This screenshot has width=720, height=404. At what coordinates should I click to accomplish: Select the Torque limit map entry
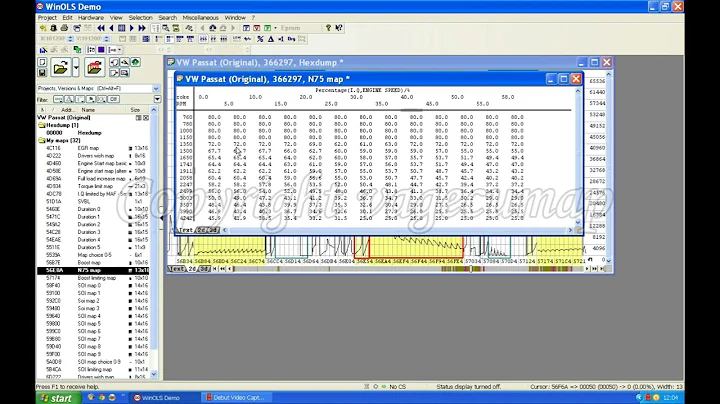(94, 186)
